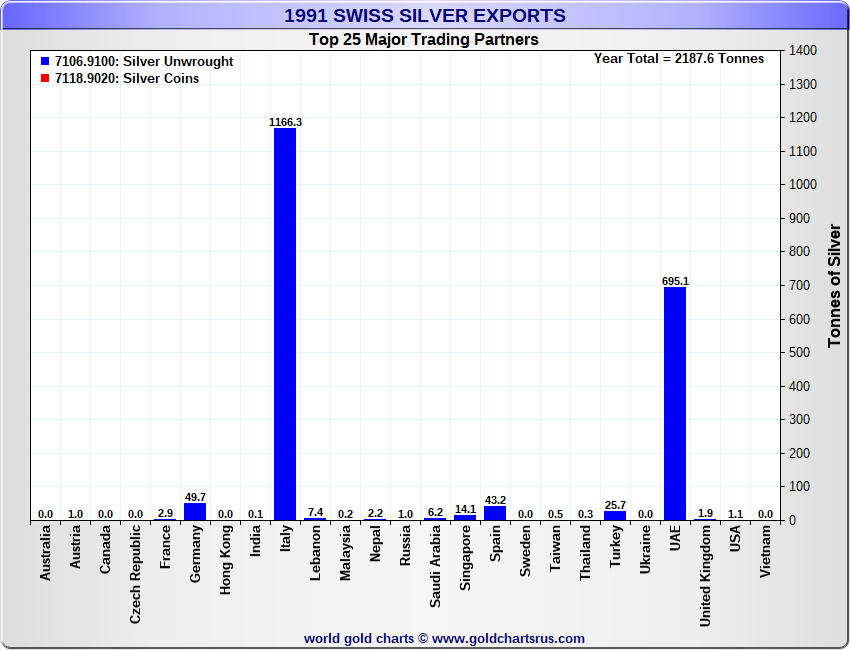Click the 'Spain' axis label
The image size is (850, 650).
click(x=495, y=543)
